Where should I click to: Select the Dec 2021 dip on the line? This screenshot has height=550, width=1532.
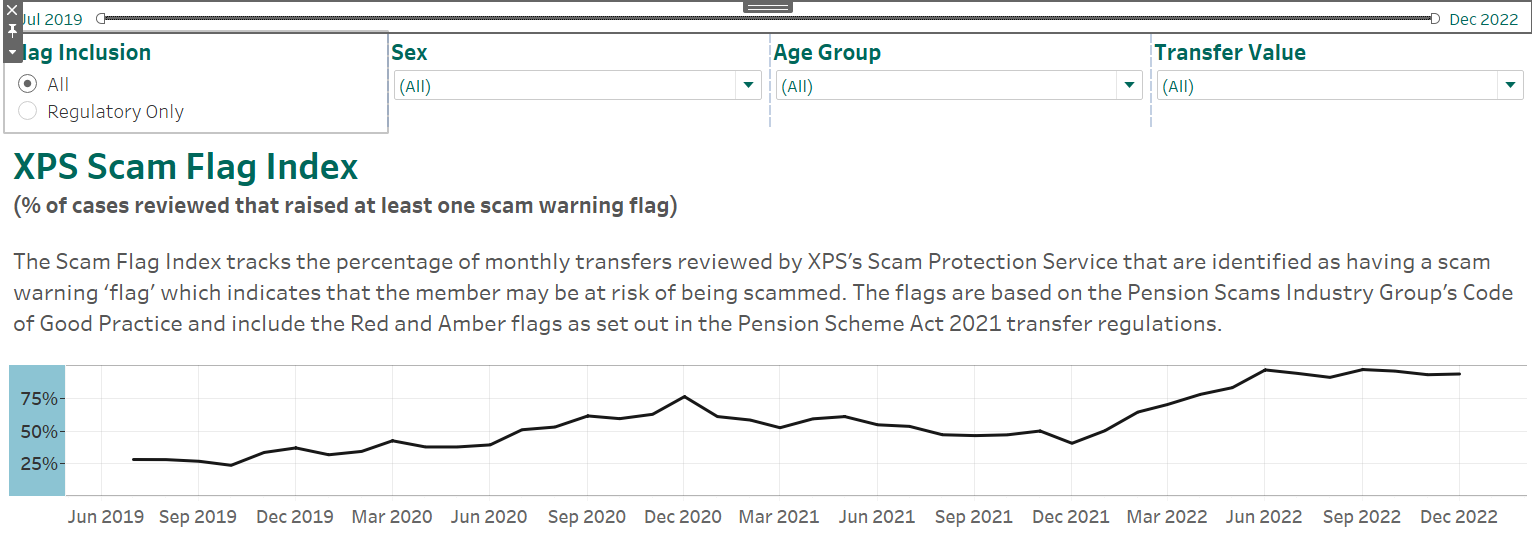(x=1072, y=443)
